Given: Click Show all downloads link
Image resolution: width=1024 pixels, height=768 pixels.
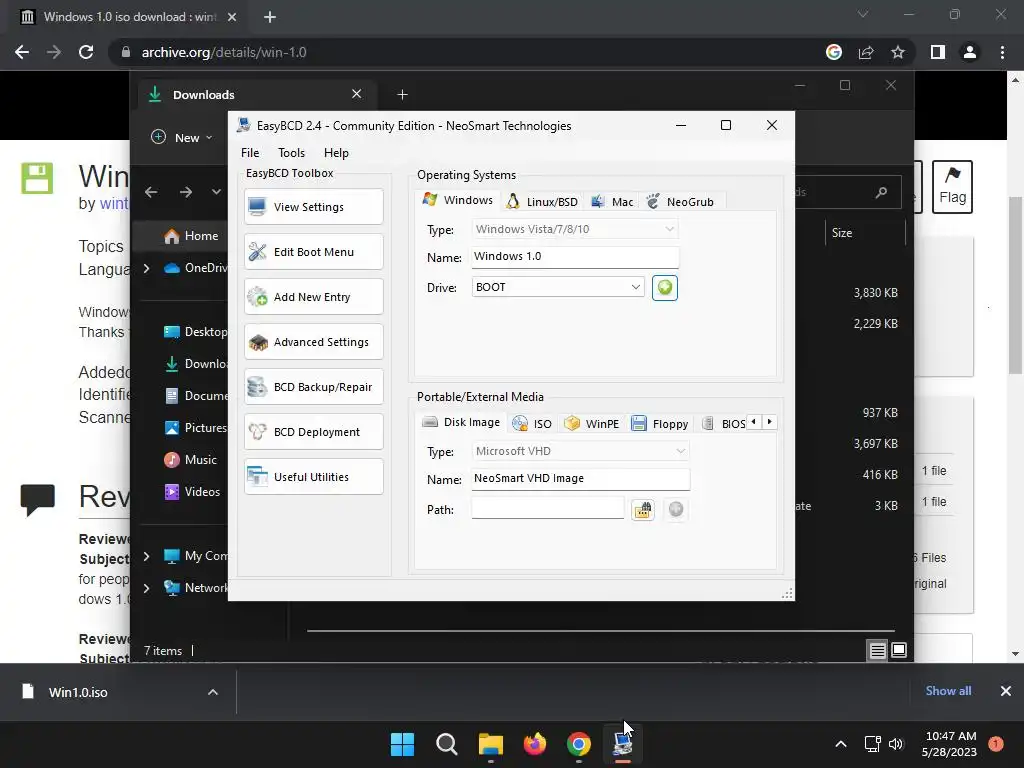Looking at the screenshot, I should click(x=948, y=691).
